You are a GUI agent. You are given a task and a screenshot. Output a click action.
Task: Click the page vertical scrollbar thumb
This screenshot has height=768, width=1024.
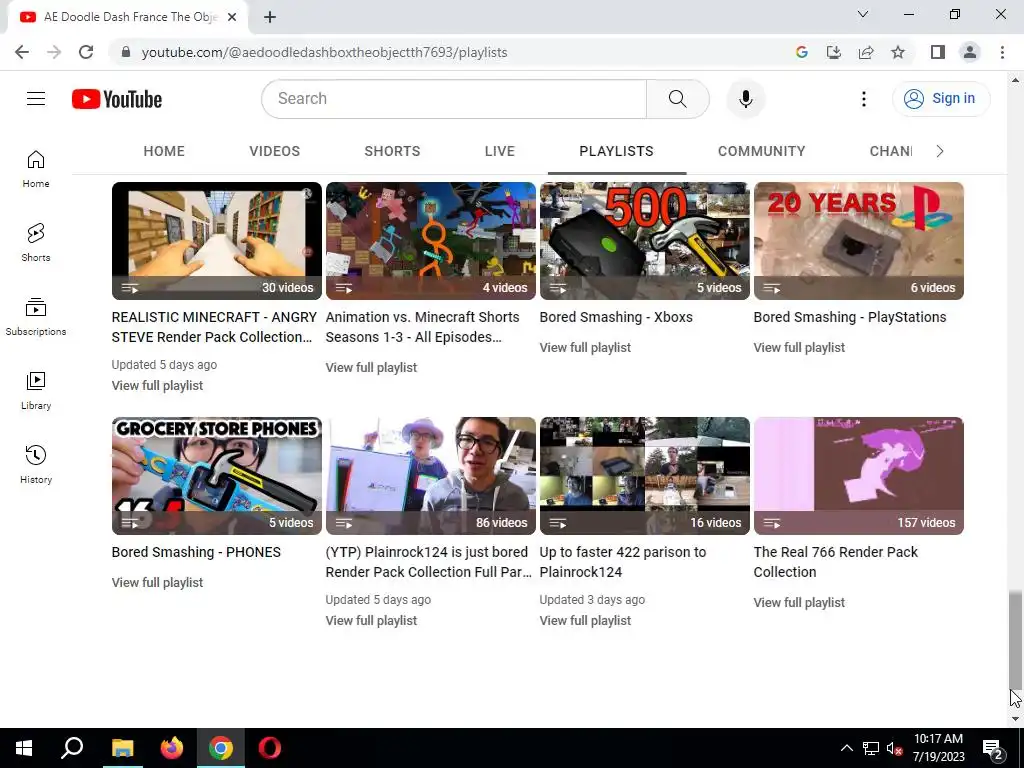pos(1015,641)
